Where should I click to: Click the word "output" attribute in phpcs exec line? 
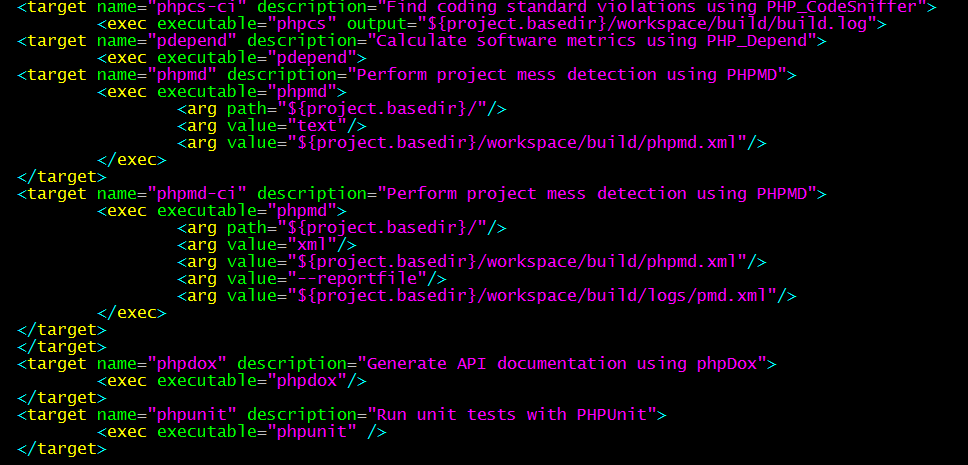tap(377, 25)
